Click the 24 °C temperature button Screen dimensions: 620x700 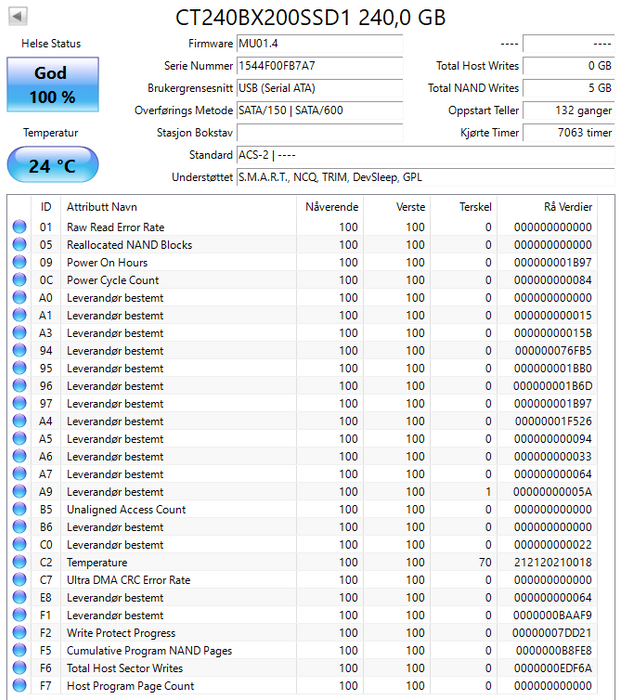[x=52, y=165]
